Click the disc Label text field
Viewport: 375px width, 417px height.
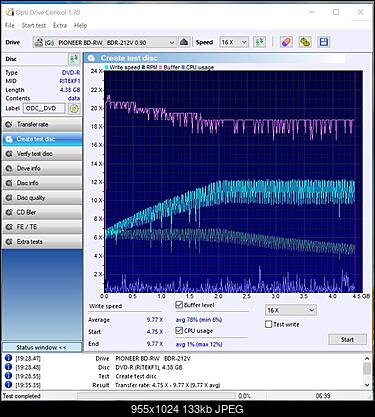point(44,108)
